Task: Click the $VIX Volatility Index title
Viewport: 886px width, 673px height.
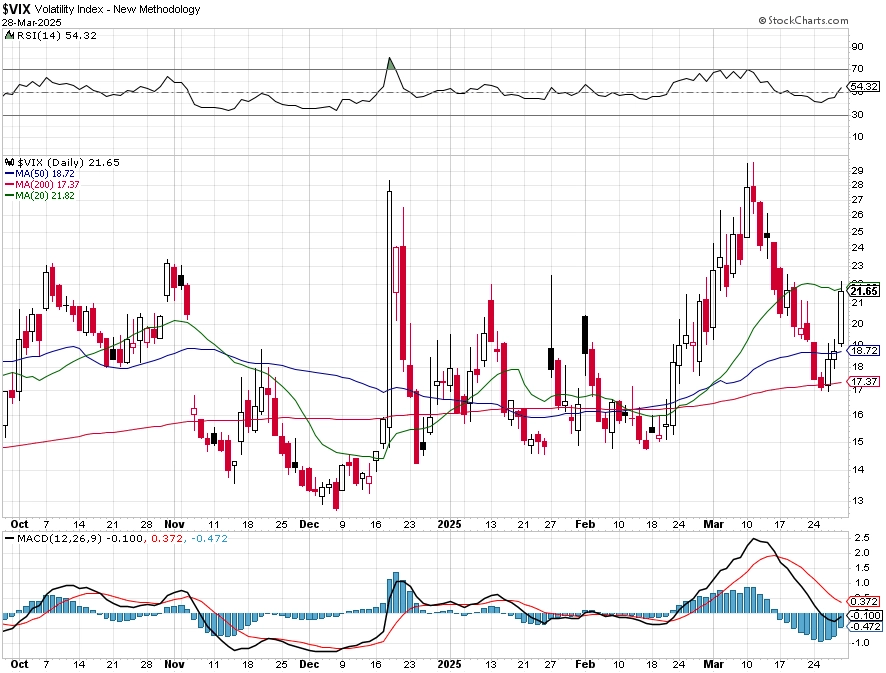Action: (101, 9)
